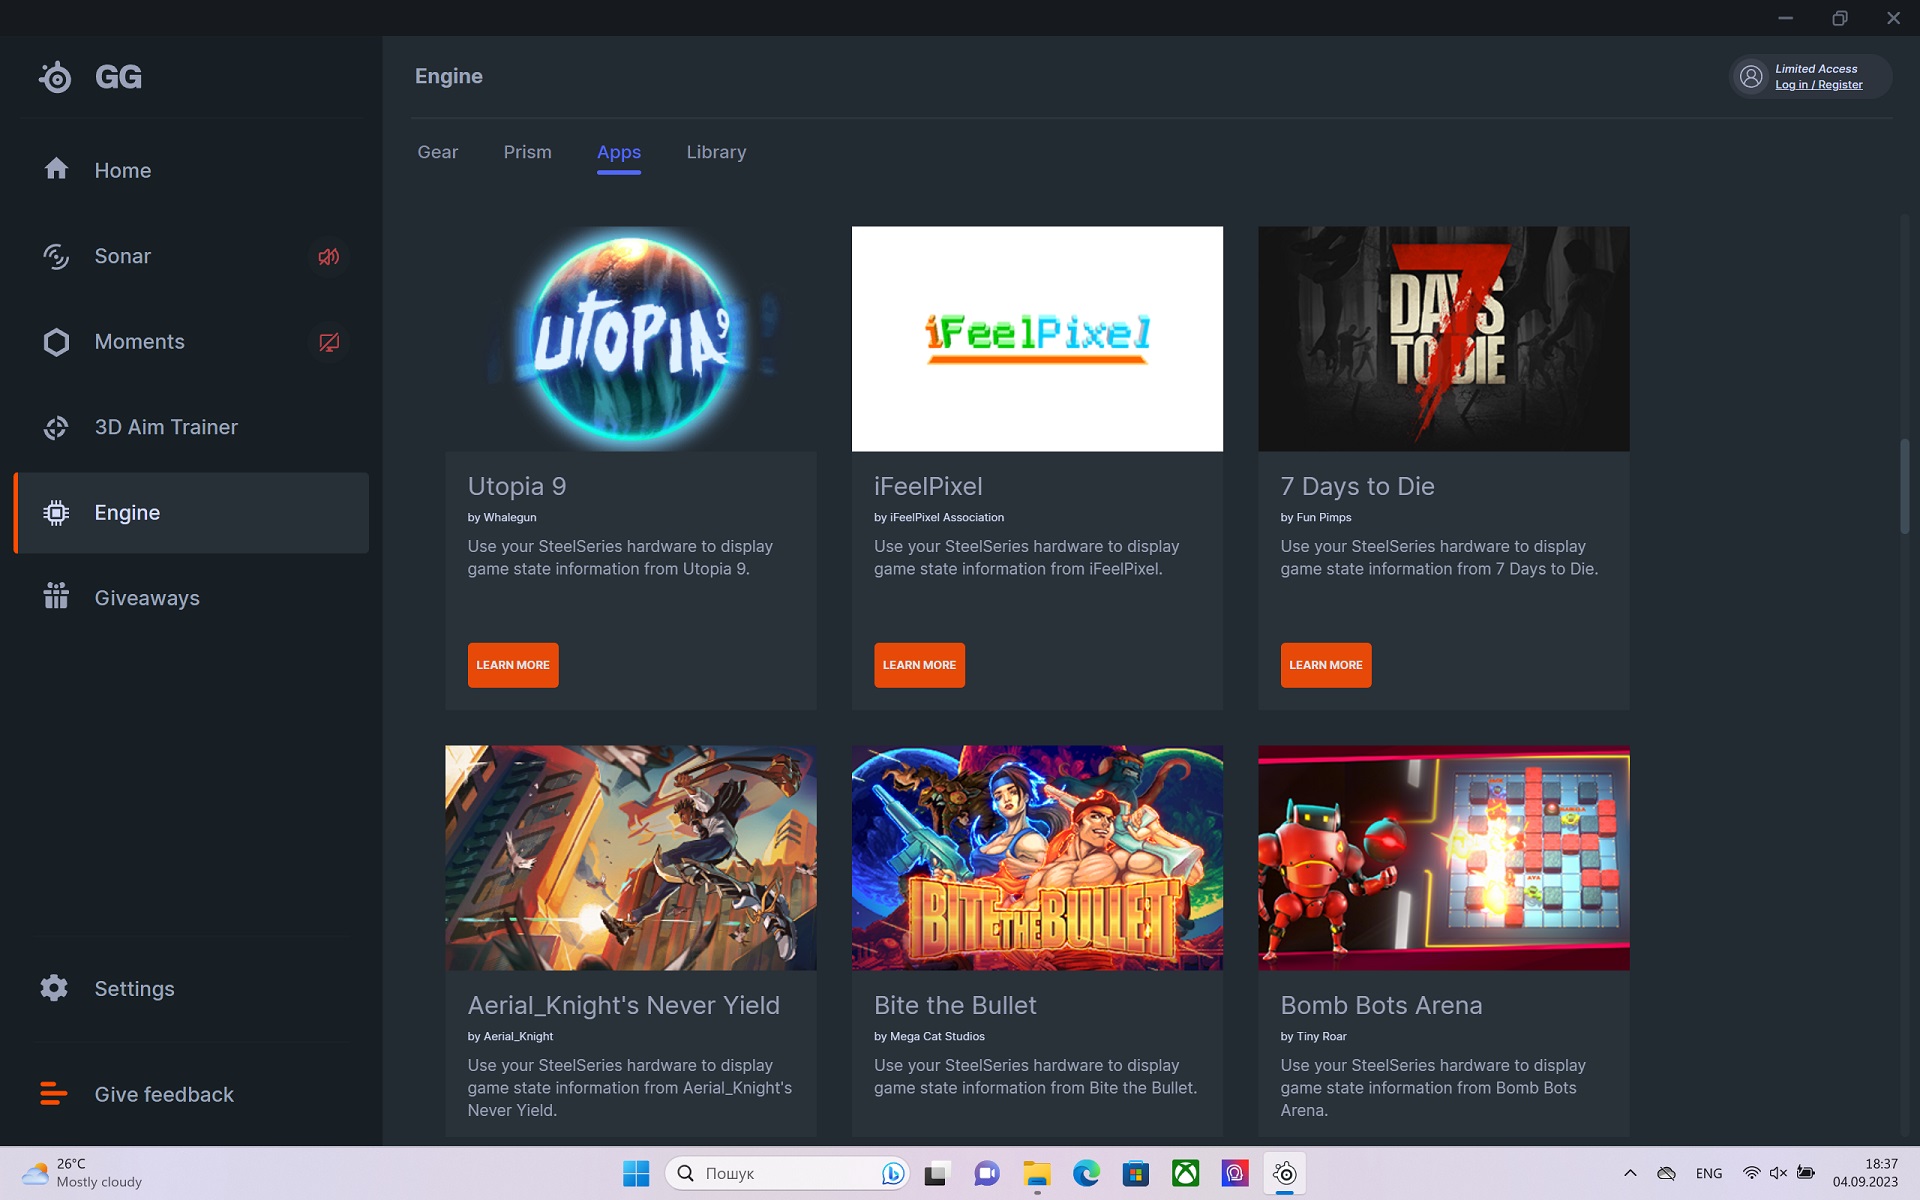1920x1200 pixels.
Task: Toggle the Moments capture disabled indicator
Action: (328, 343)
